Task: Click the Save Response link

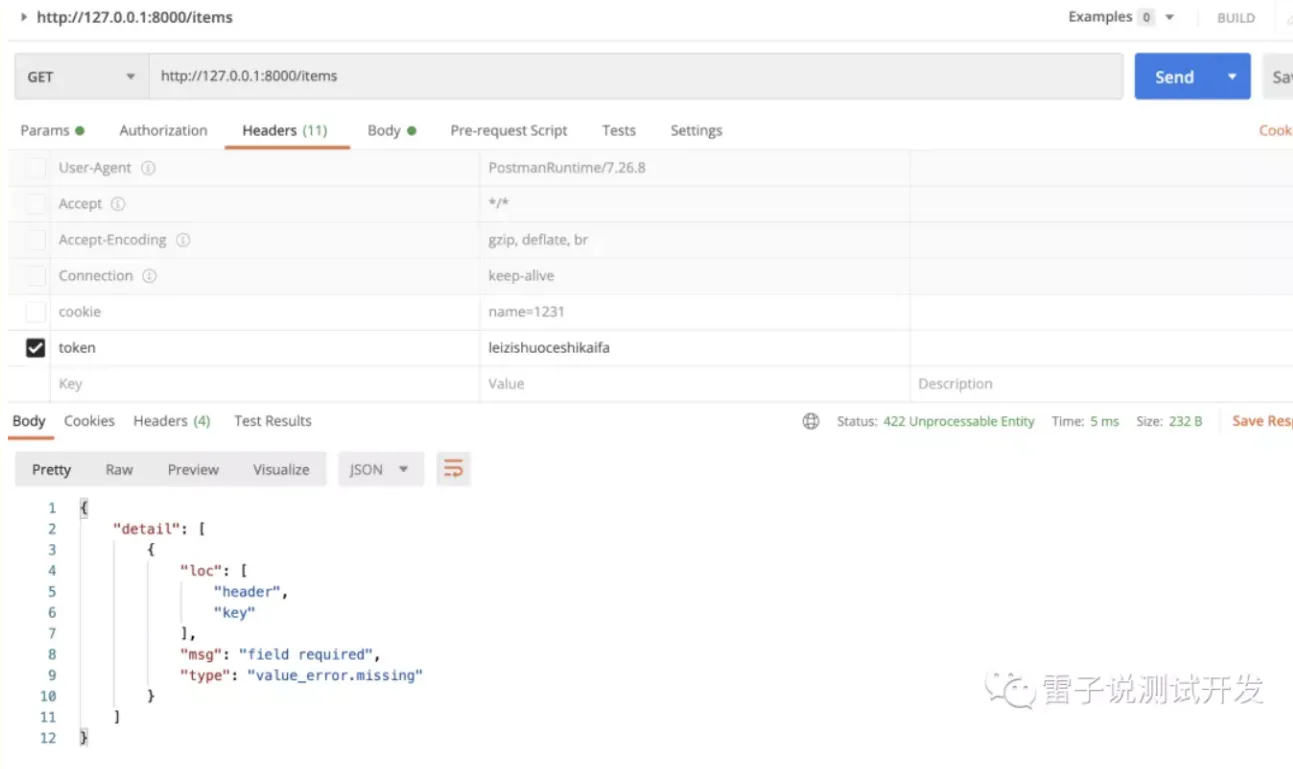Action: (x=1262, y=421)
